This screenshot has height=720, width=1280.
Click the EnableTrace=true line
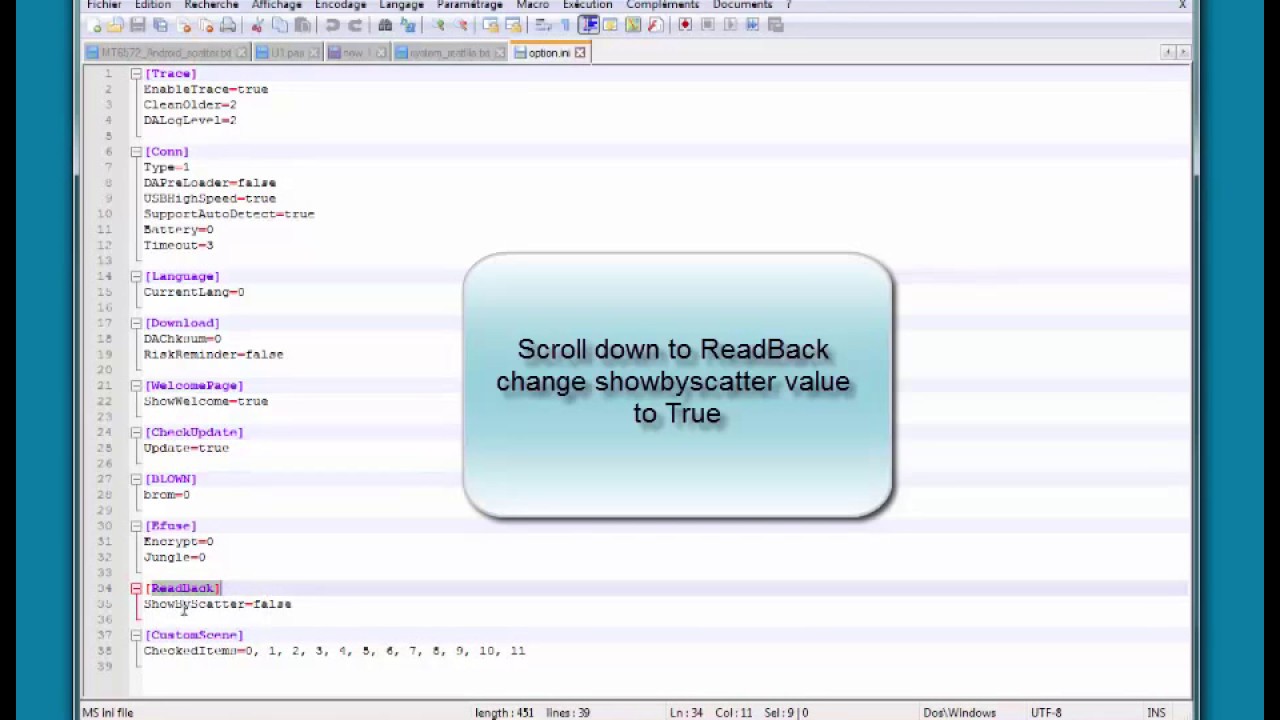[205, 89]
